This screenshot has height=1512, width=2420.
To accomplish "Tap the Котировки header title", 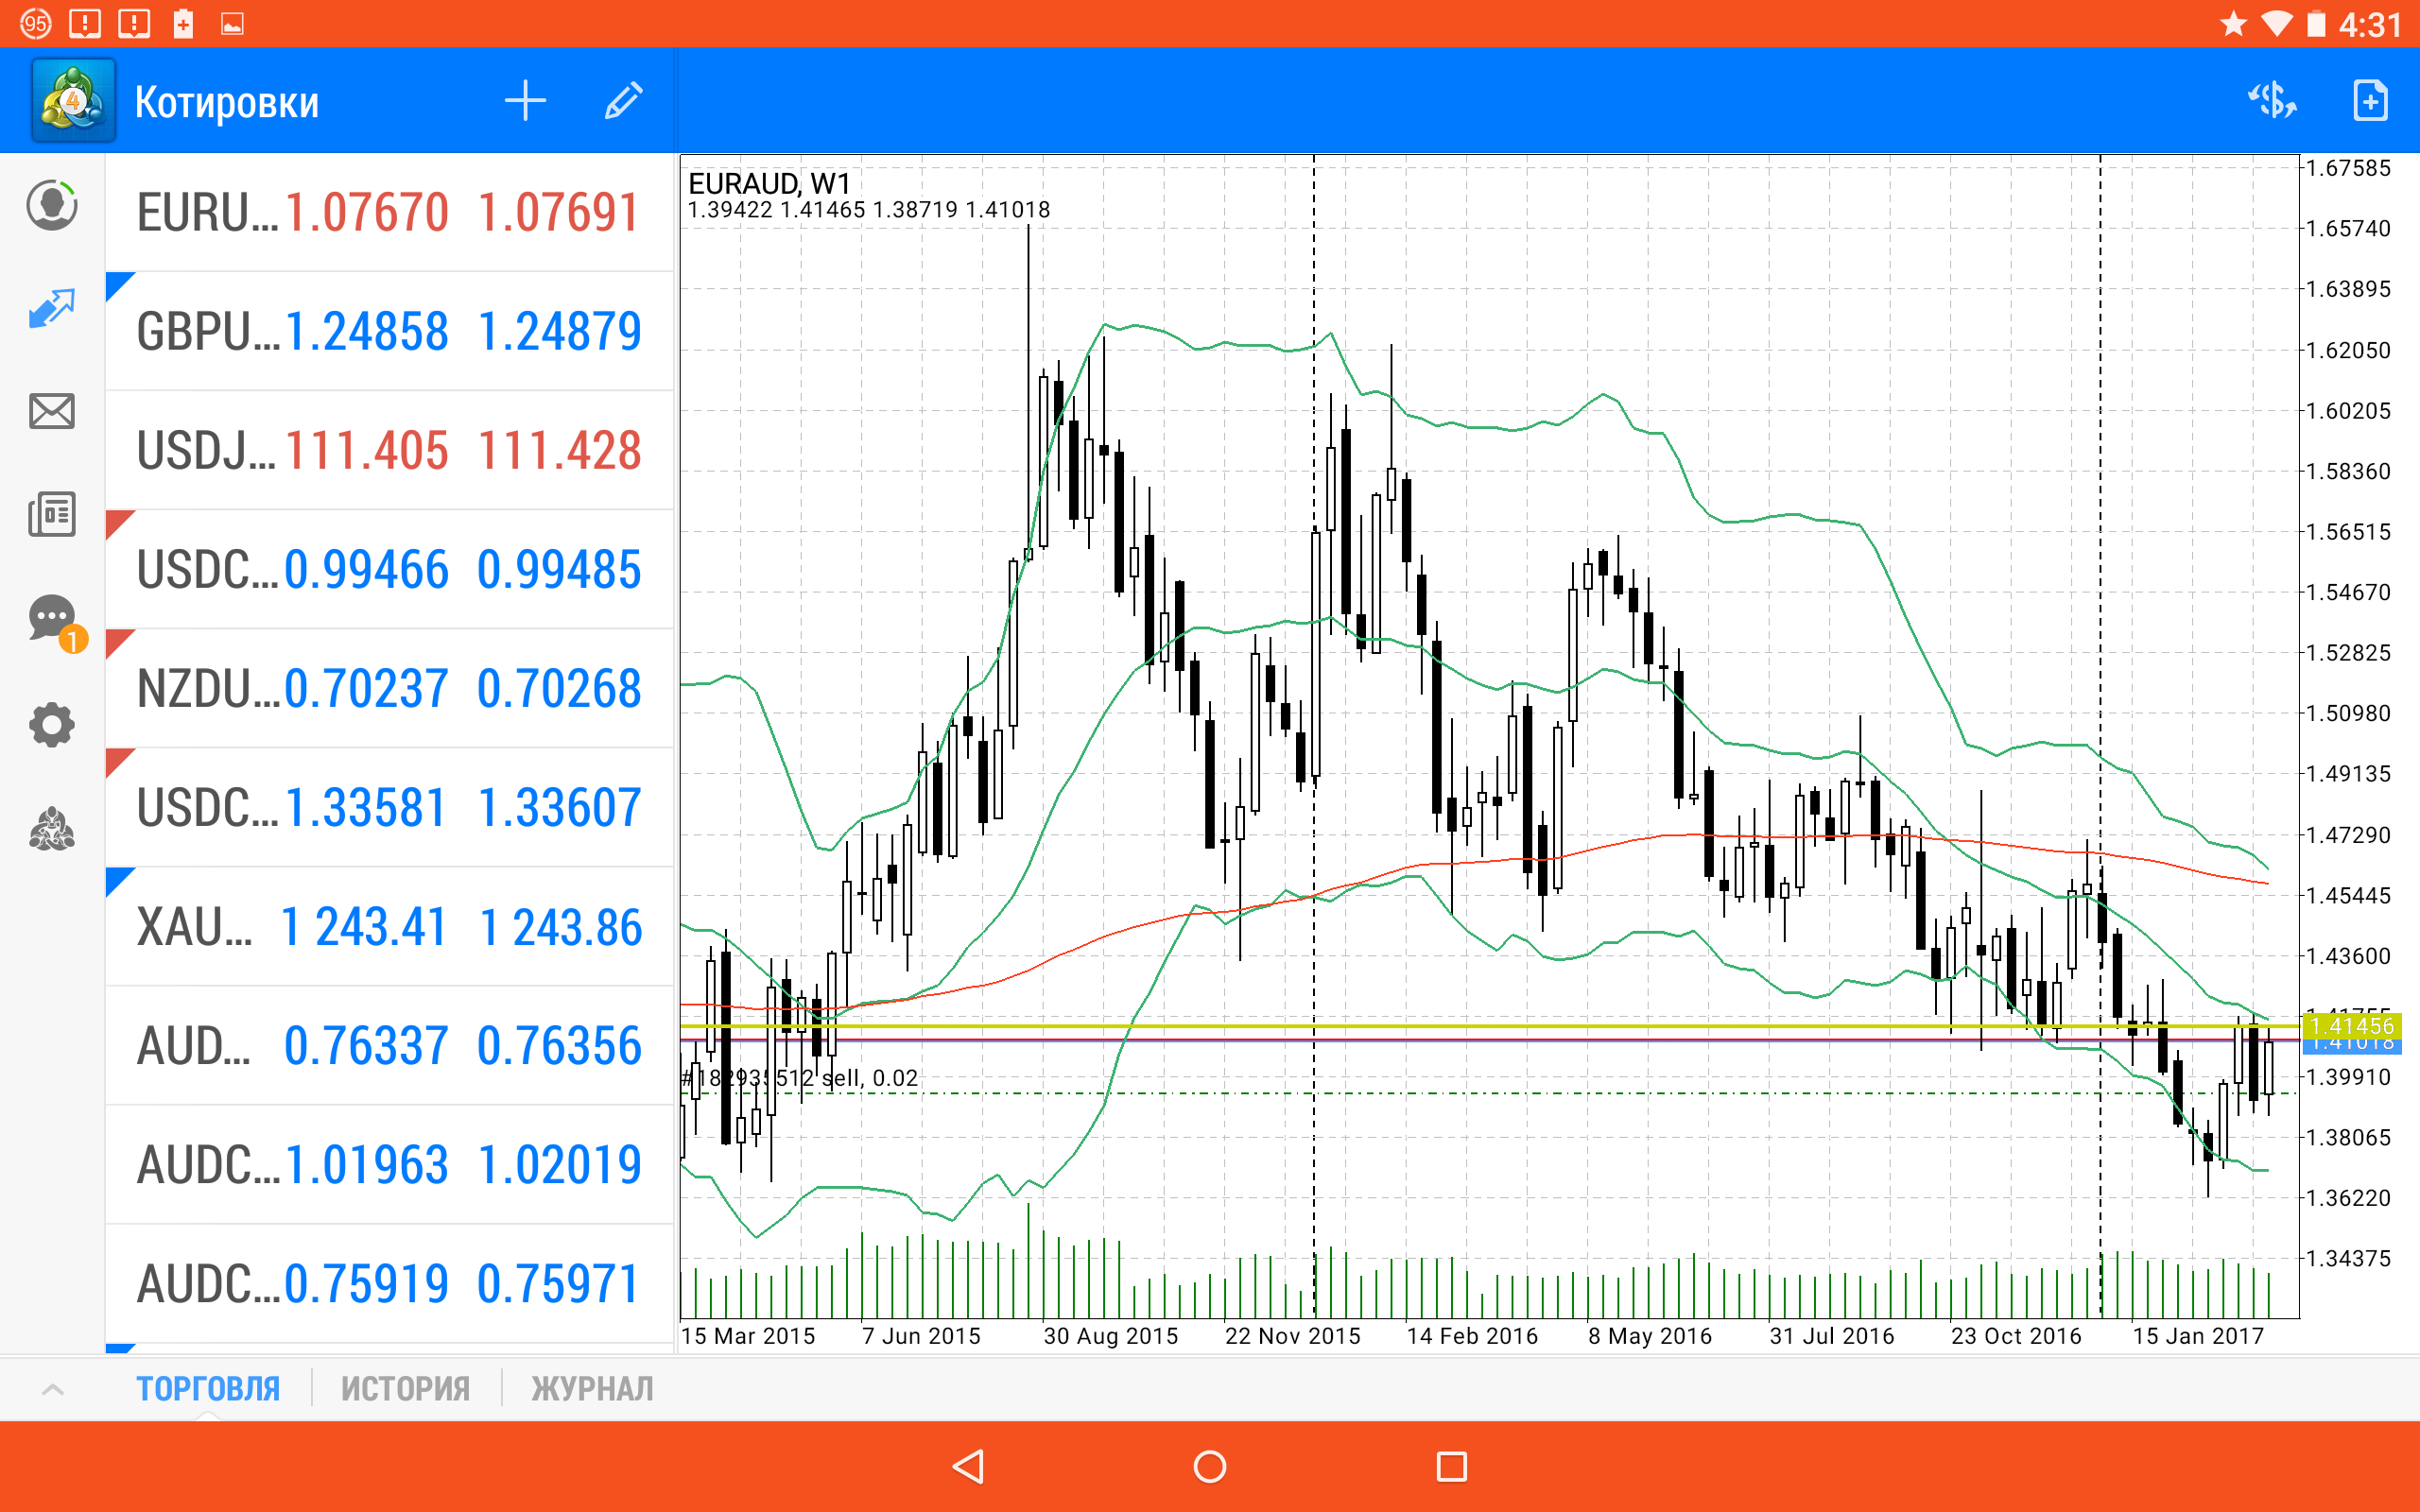I will click(227, 103).
